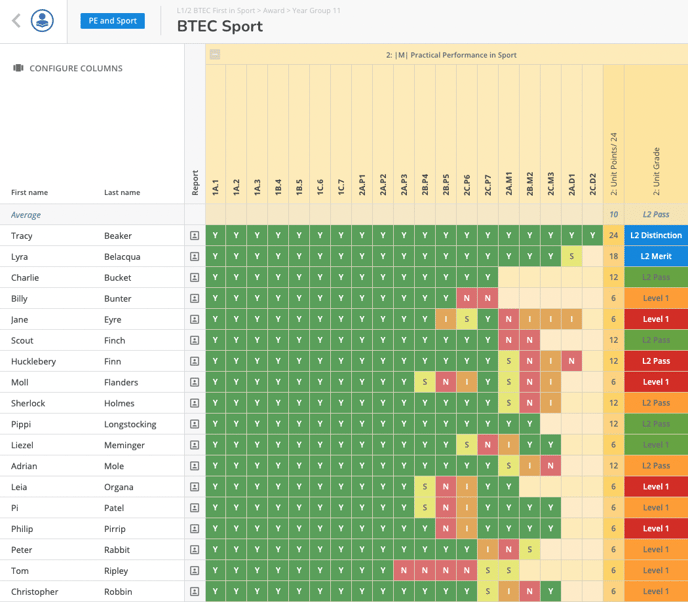
Task: Click the Configure Columns icon
Action: (x=18, y=68)
